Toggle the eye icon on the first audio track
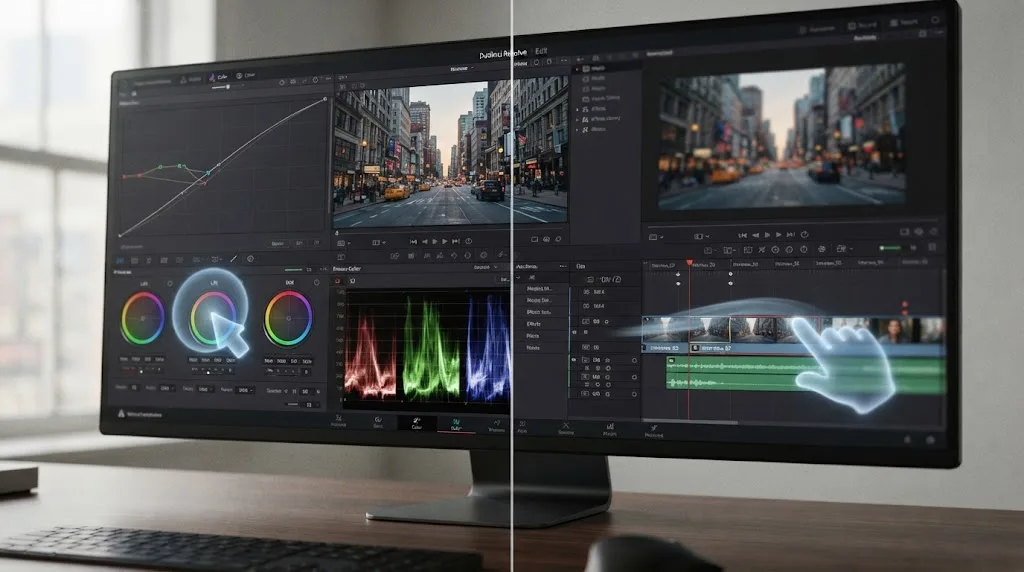The width and height of the screenshot is (1024, 572). click(574, 360)
